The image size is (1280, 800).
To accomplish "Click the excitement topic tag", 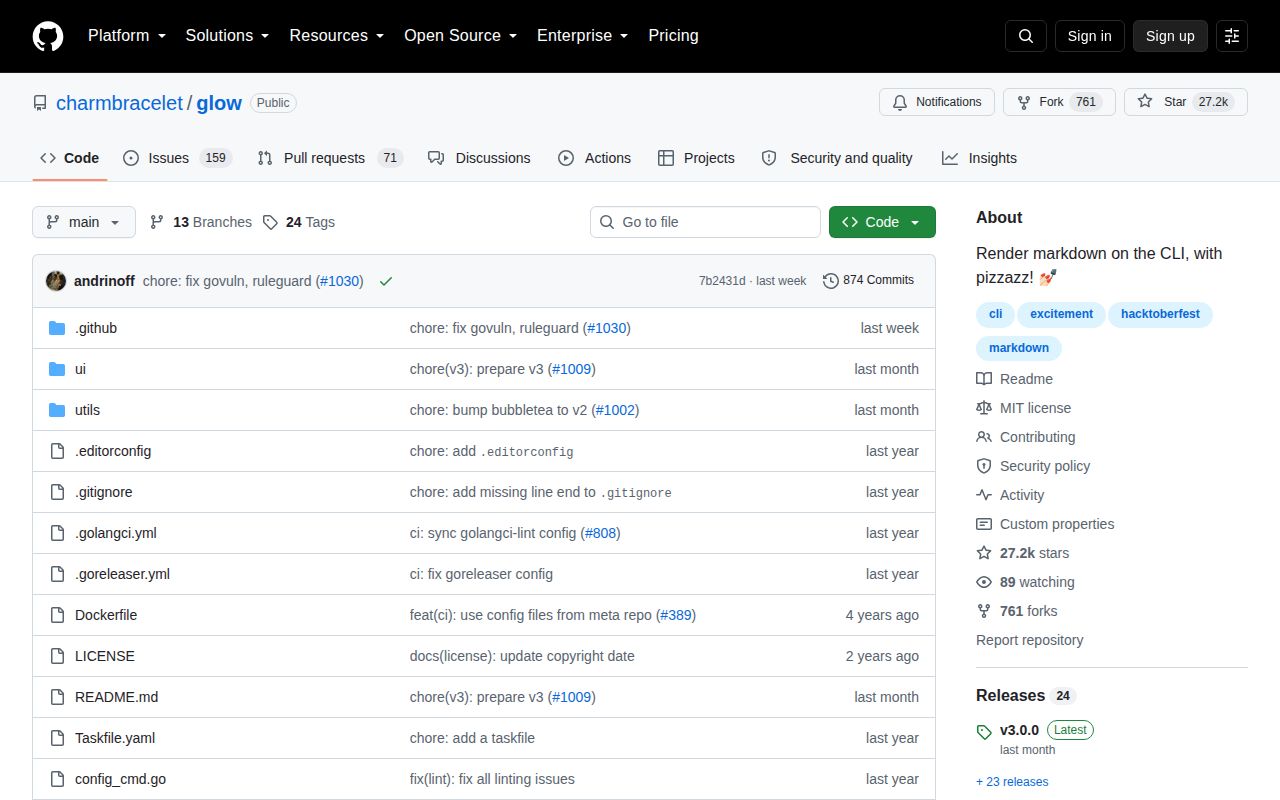I will coord(1061,314).
